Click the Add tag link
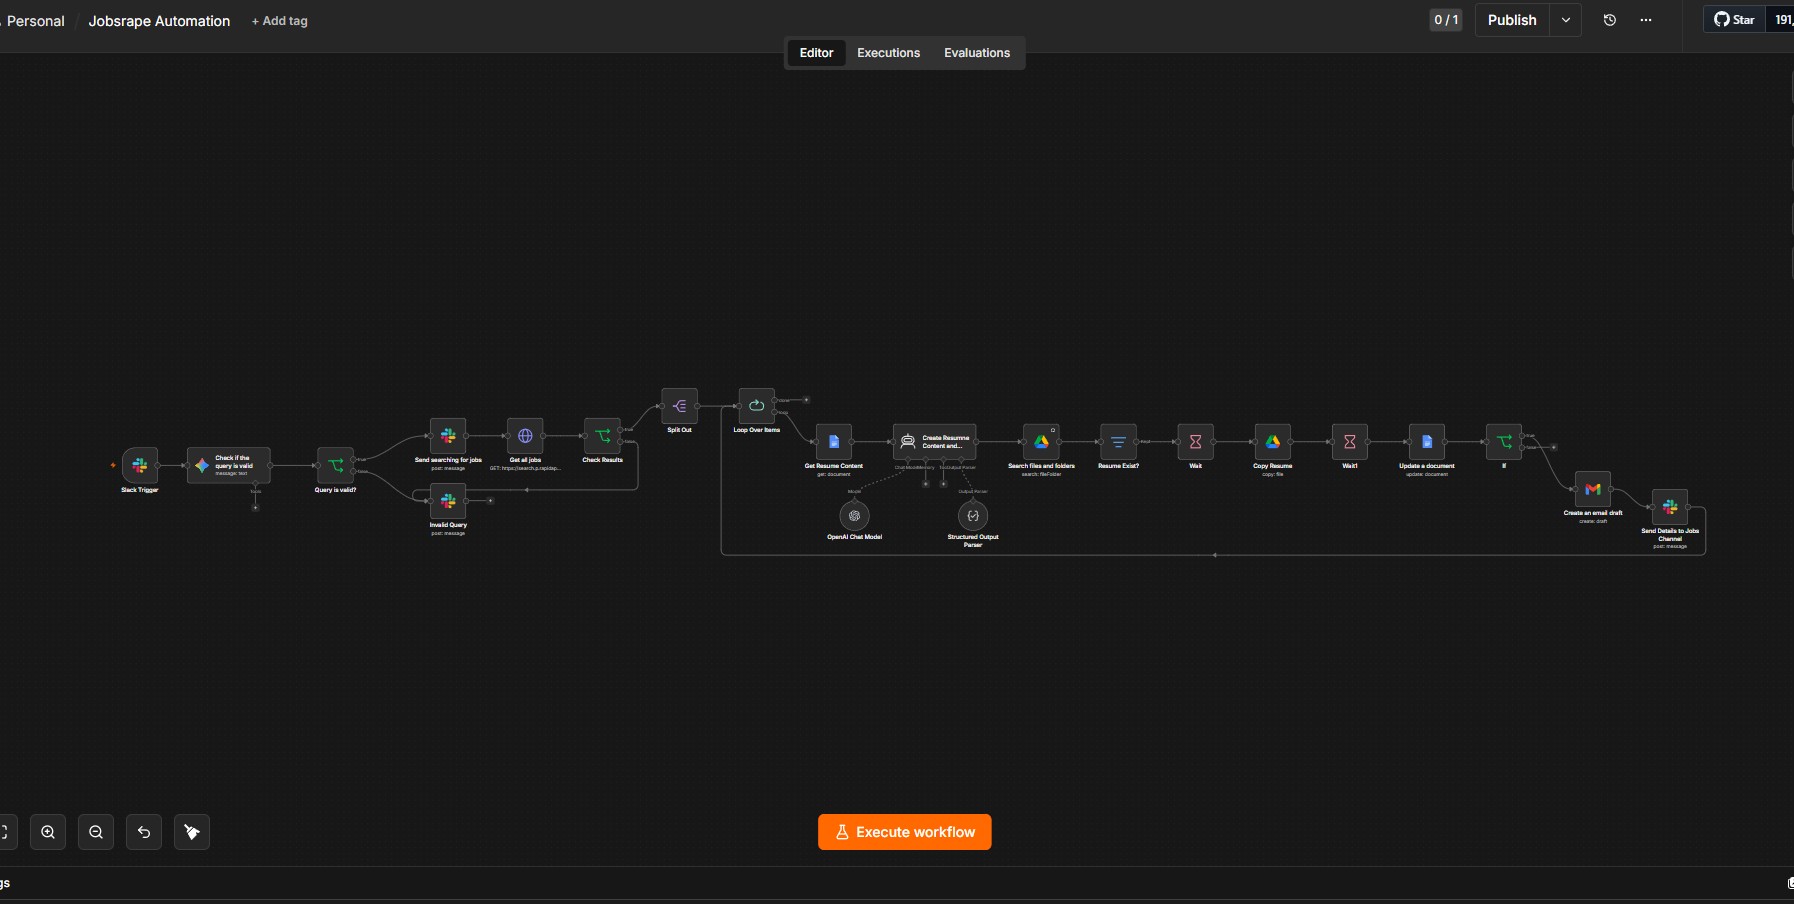The width and height of the screenshot is (1794, 904). 280,21
